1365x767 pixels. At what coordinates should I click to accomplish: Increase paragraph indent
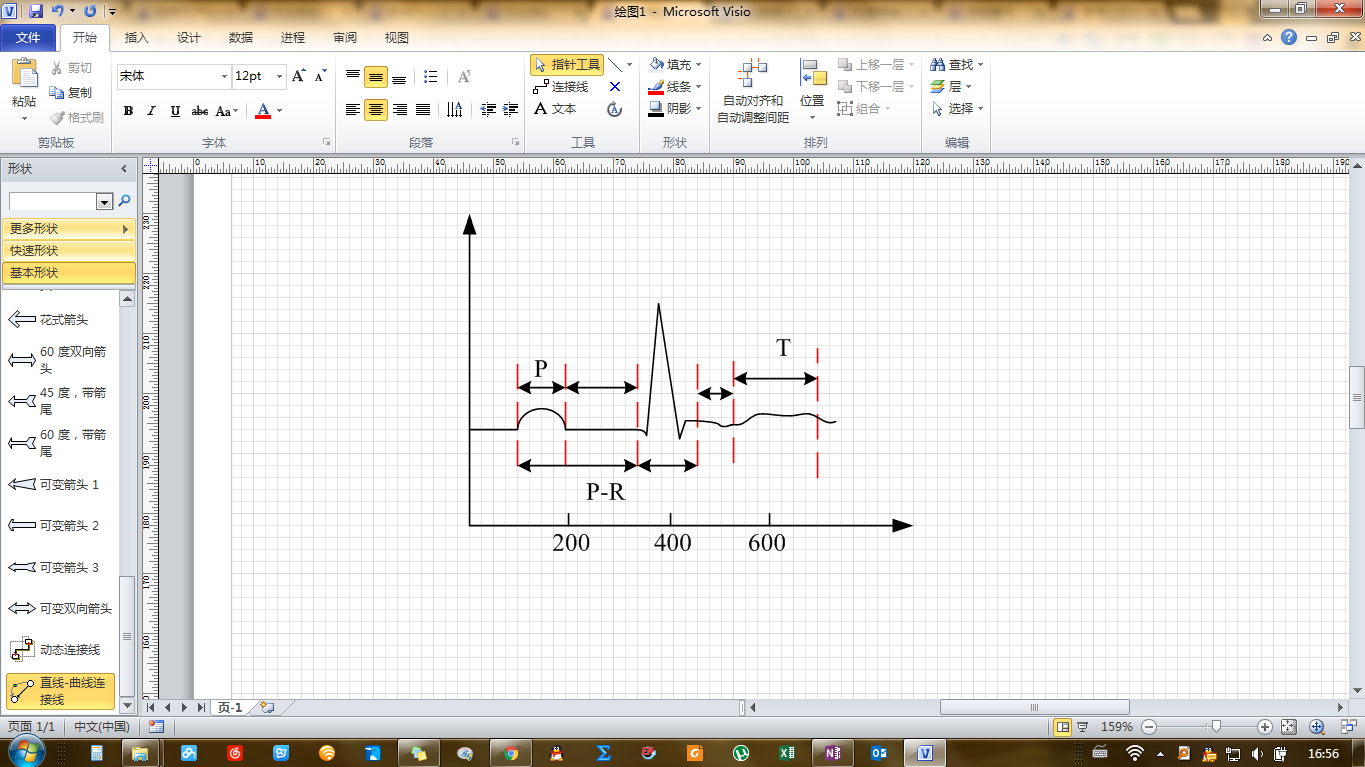[511, 110]
